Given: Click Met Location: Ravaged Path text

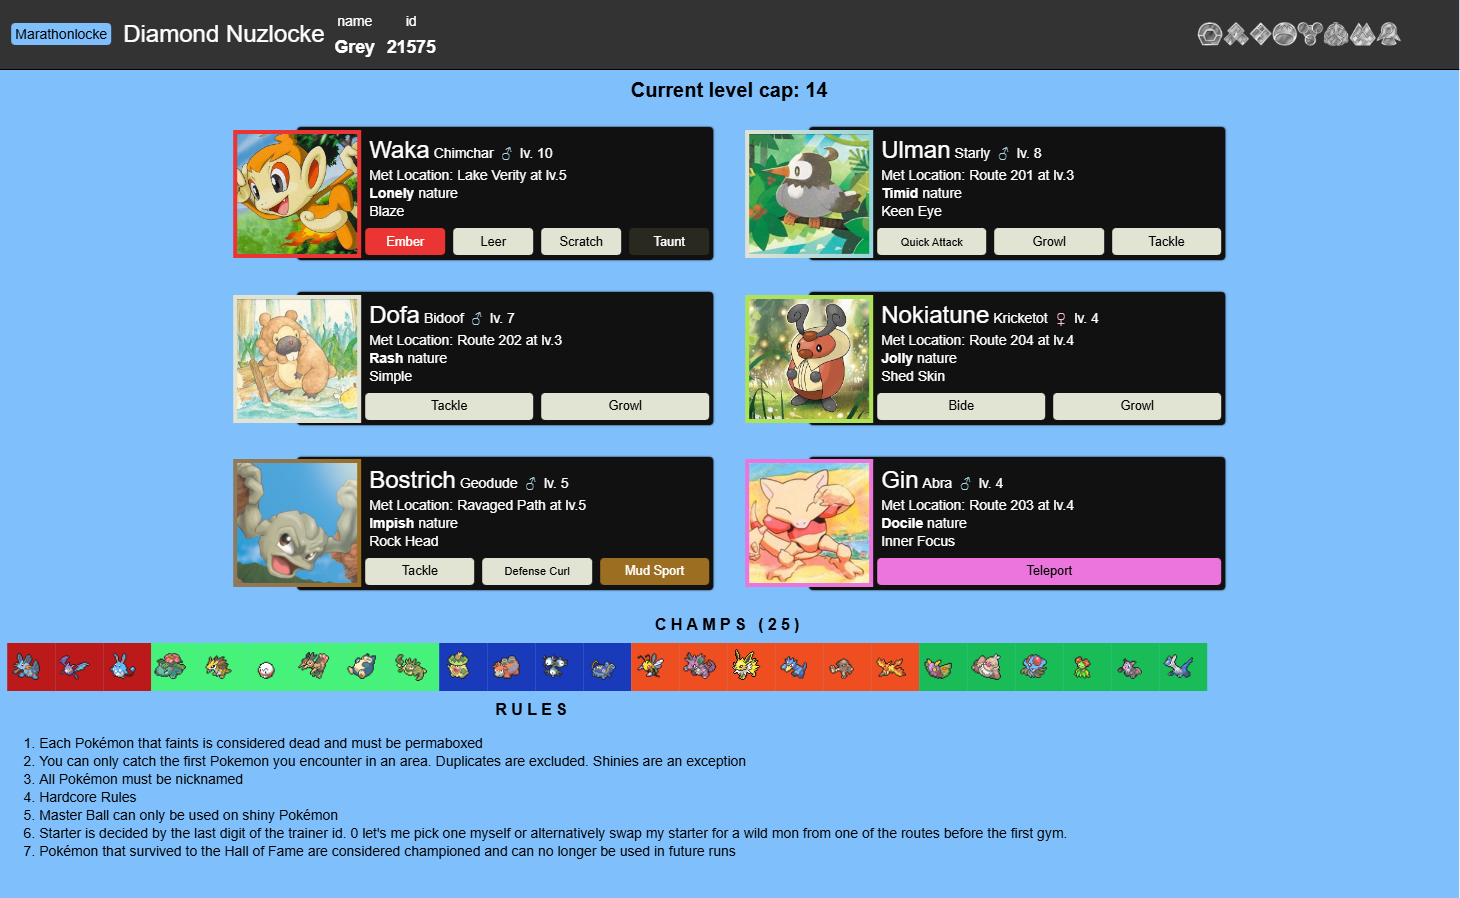Looking at the screenshot, I should (x=477, y=505).
